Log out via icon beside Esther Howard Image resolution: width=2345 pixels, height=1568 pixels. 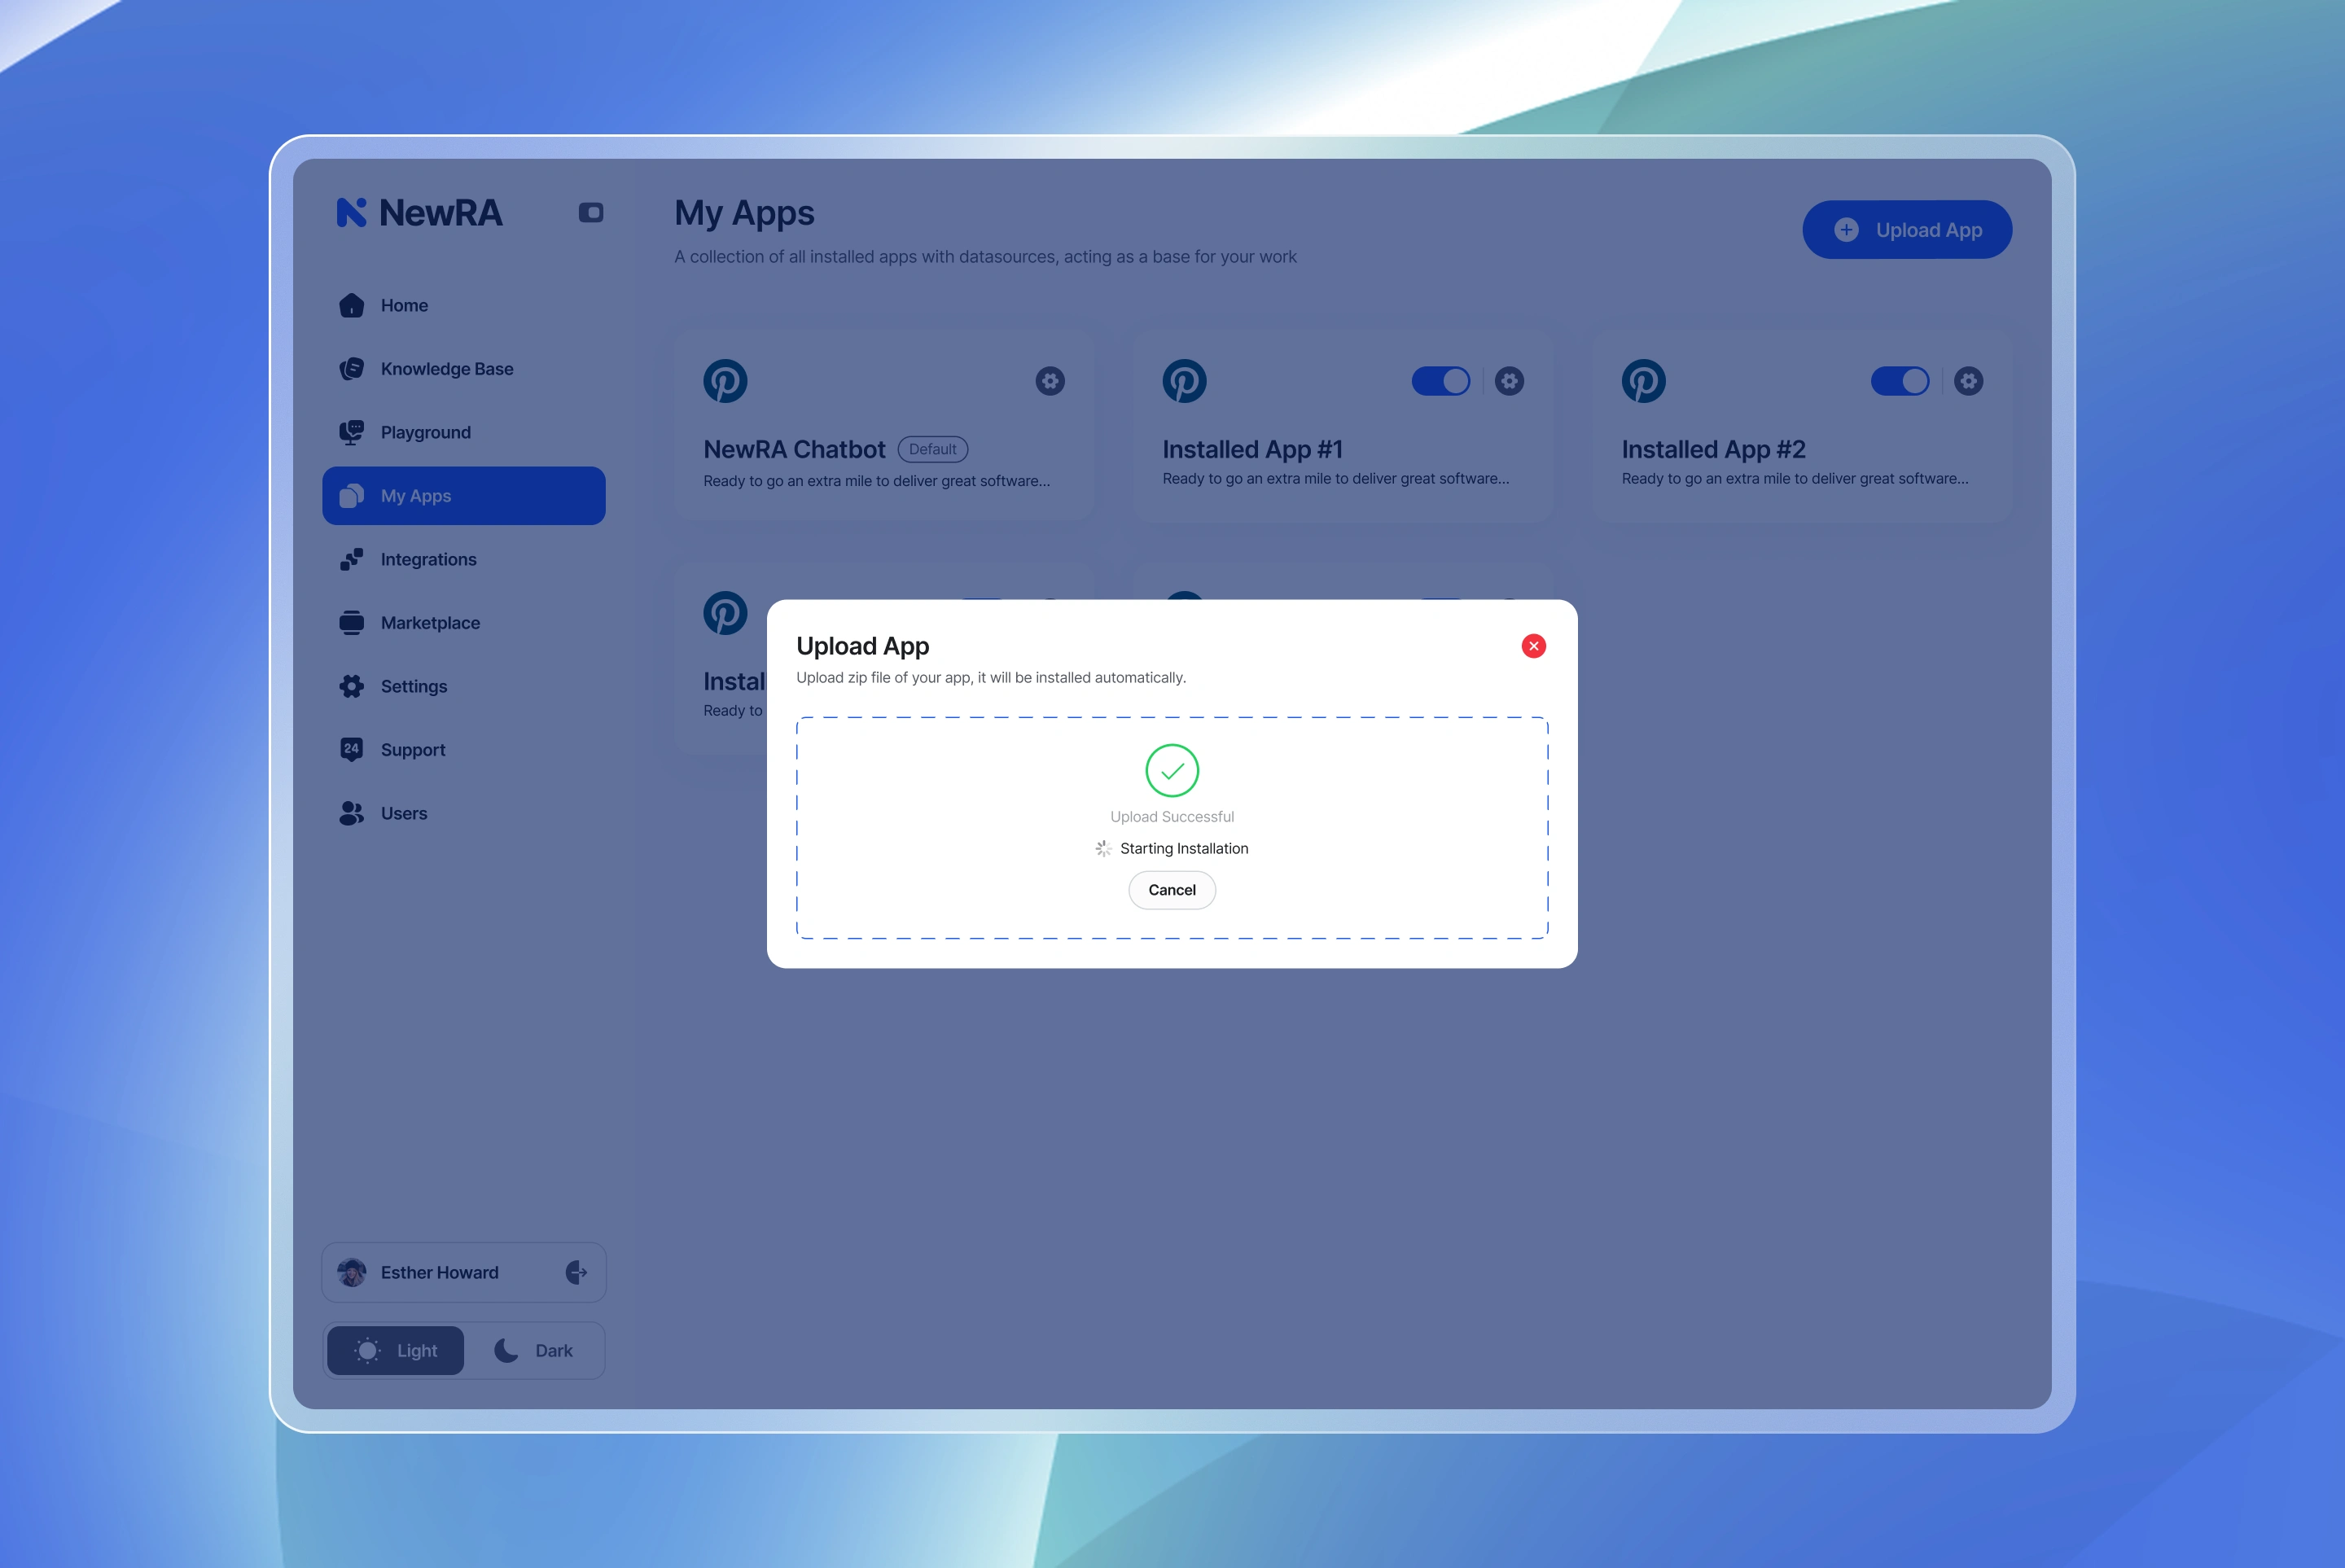[x=576, y=1272]
